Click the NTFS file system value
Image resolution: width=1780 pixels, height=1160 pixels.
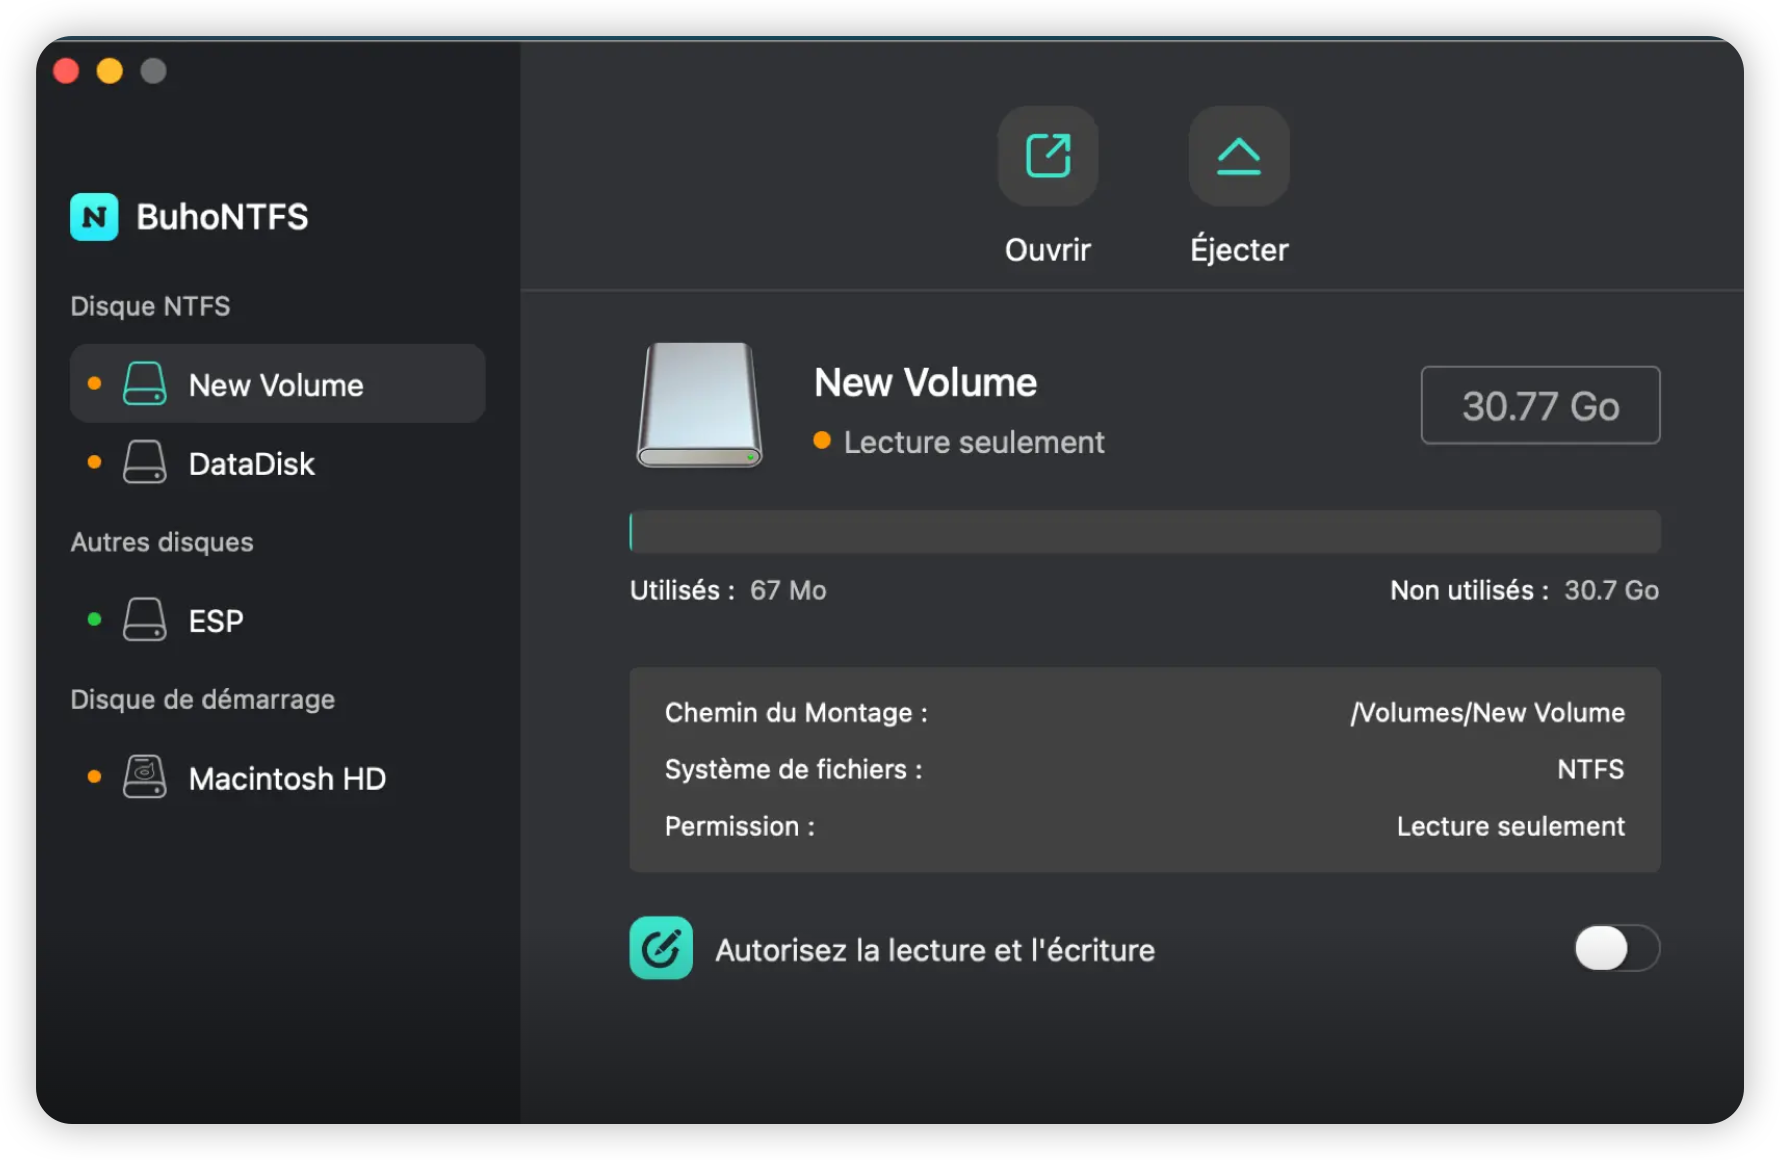point(1590,769)
